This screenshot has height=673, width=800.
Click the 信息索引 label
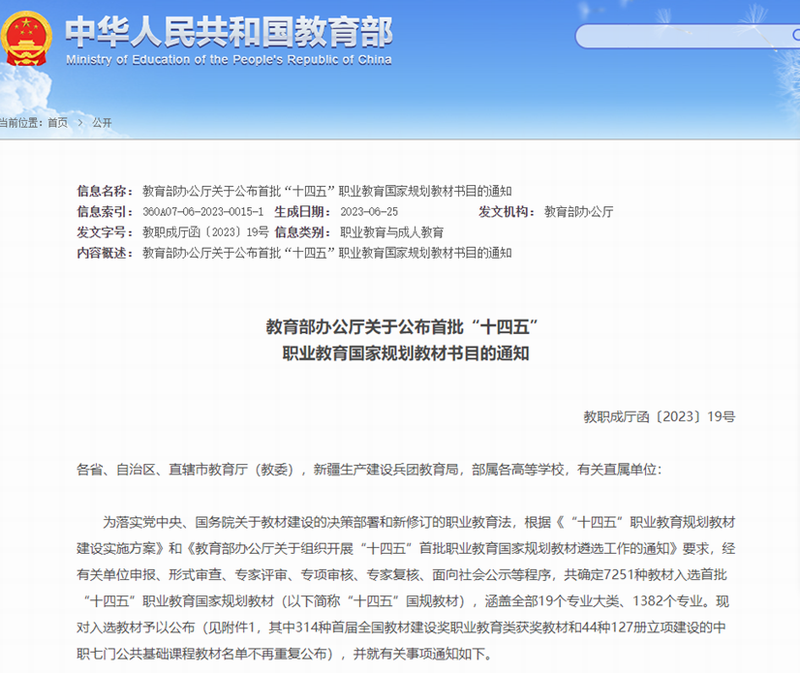point(105,212)
